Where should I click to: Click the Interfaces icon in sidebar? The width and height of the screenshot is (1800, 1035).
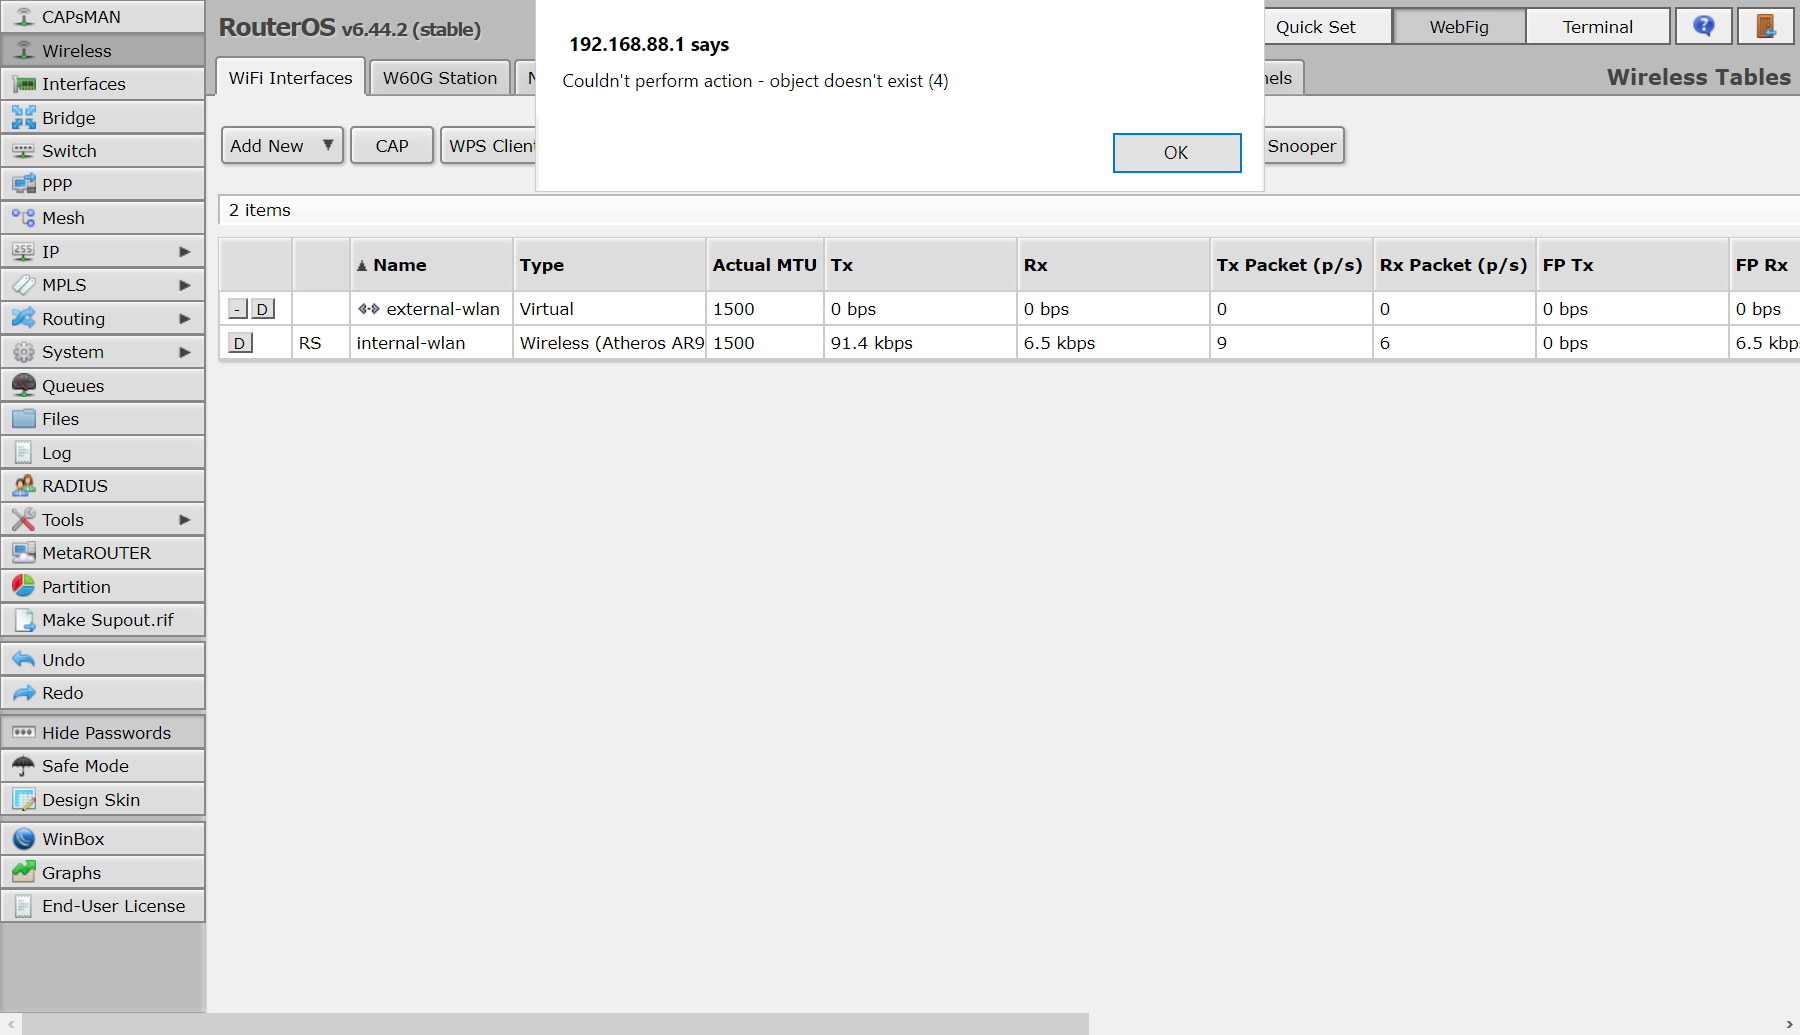coord(24,84)
